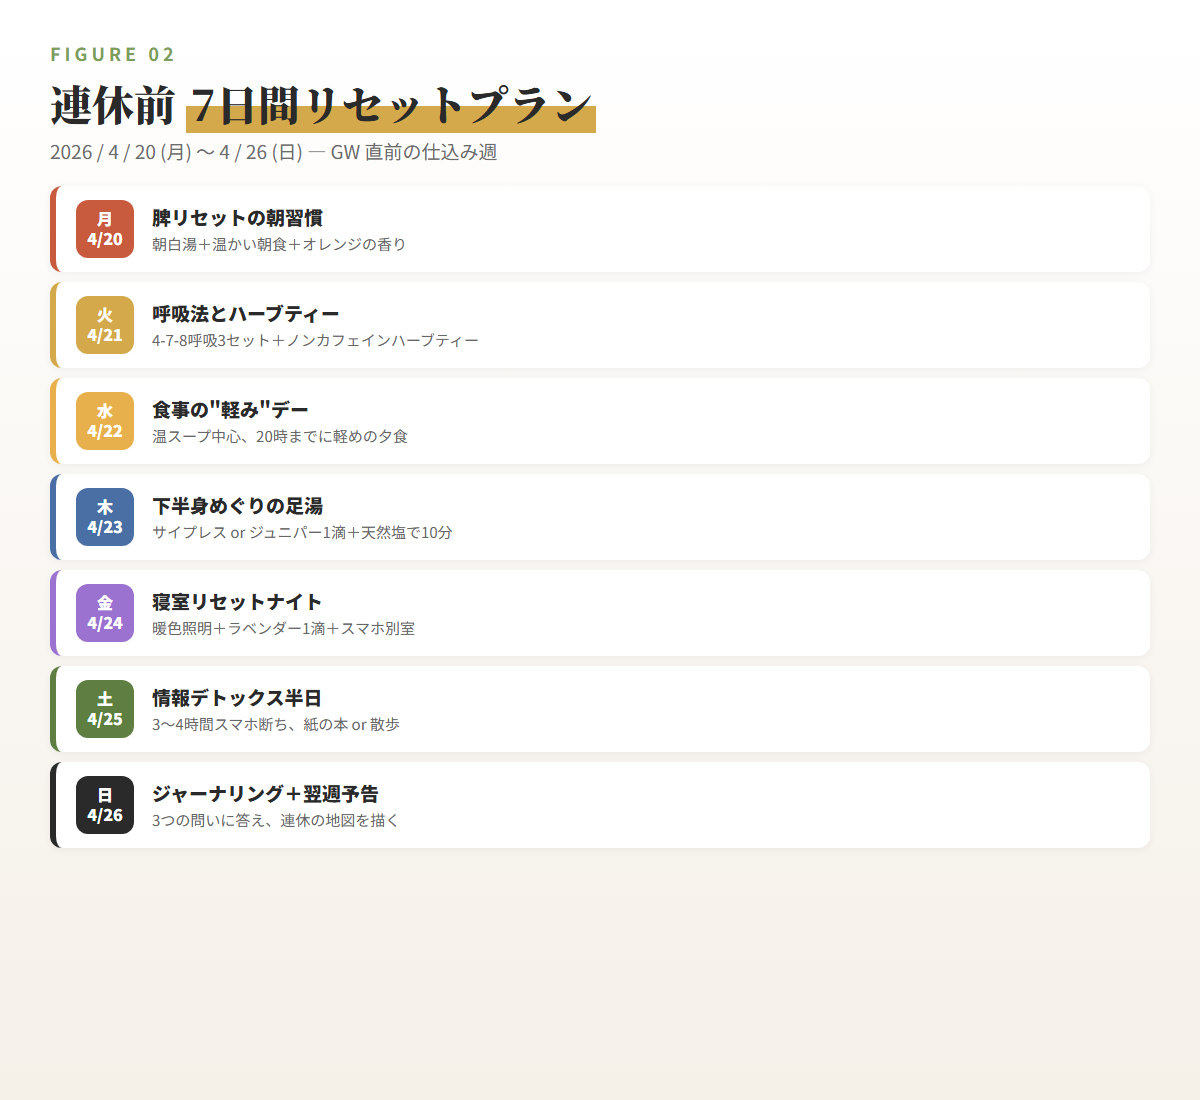The height and width of the screenshot is (1100, 1200).
Task: Select the heading 食事の"軽み"デー
Action: tap(230, 410)
